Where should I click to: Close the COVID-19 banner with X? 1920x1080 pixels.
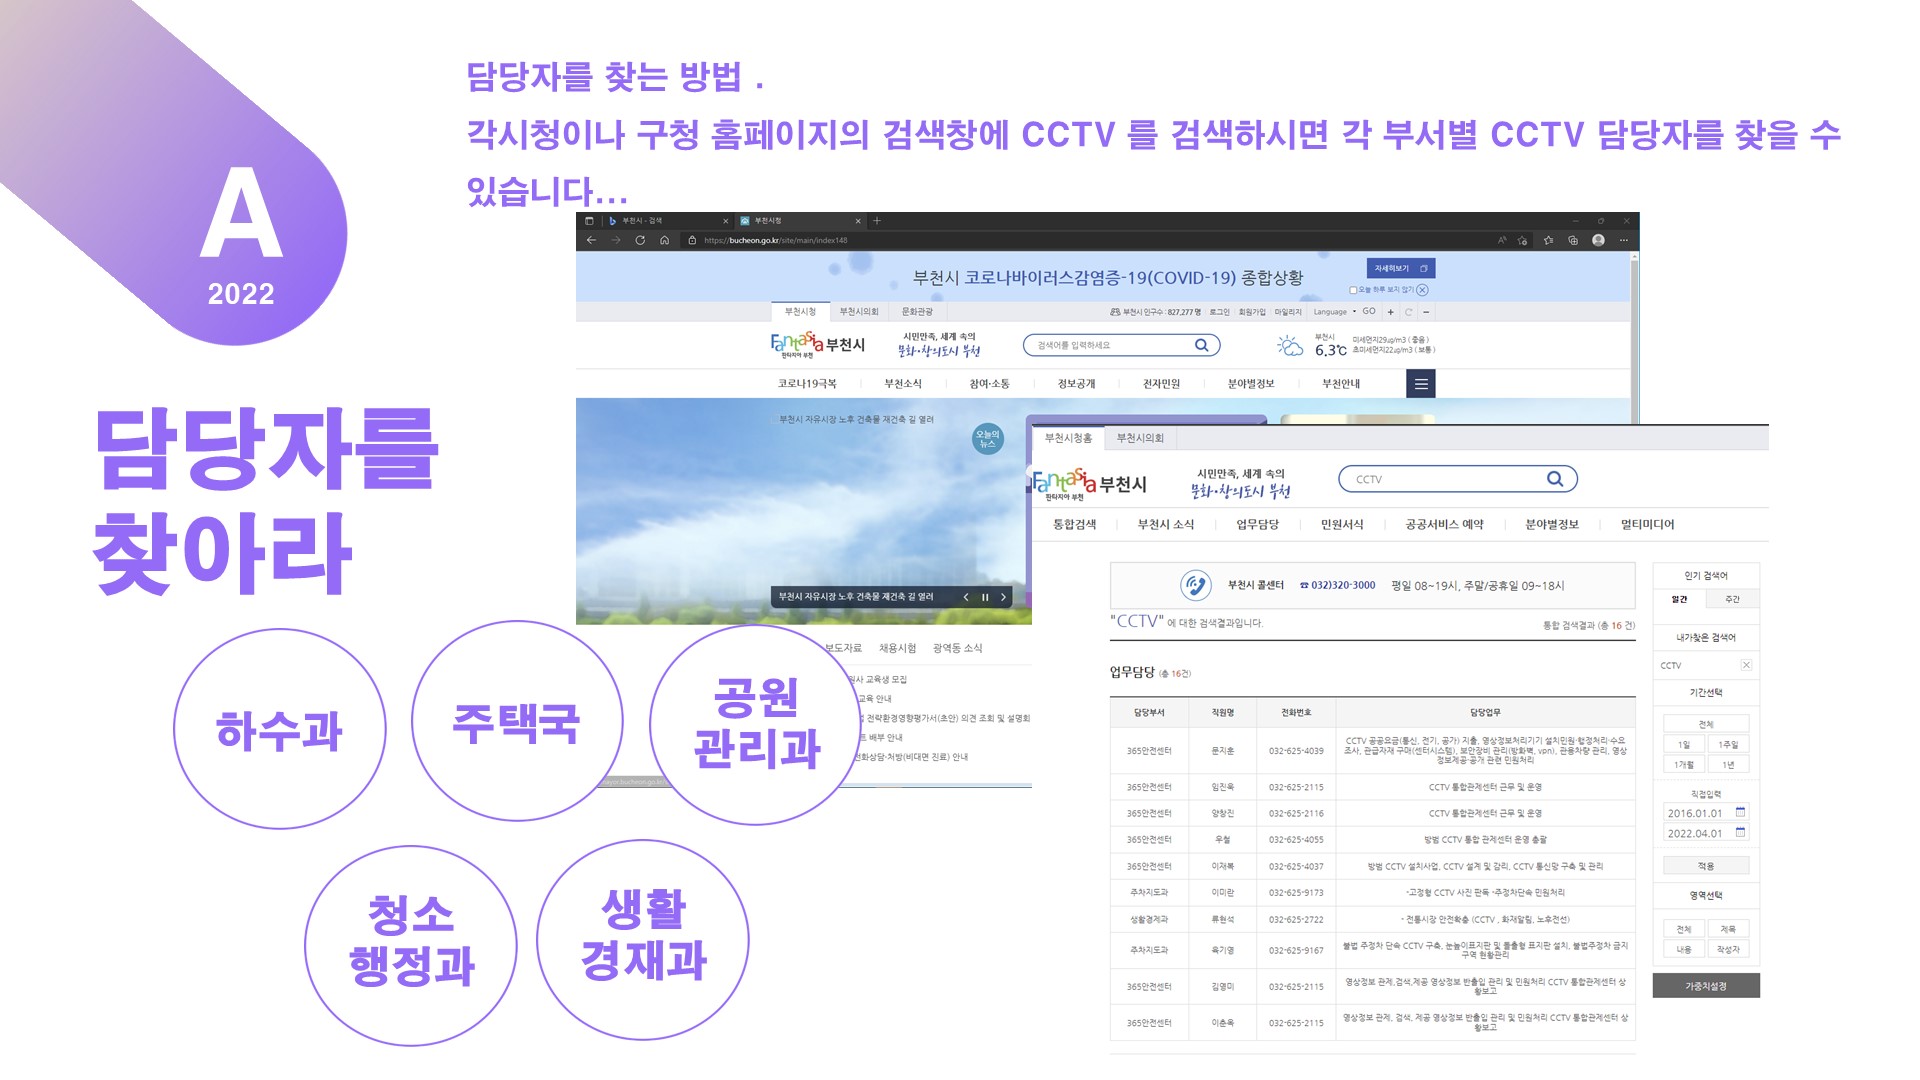[x=1423, y=290]
